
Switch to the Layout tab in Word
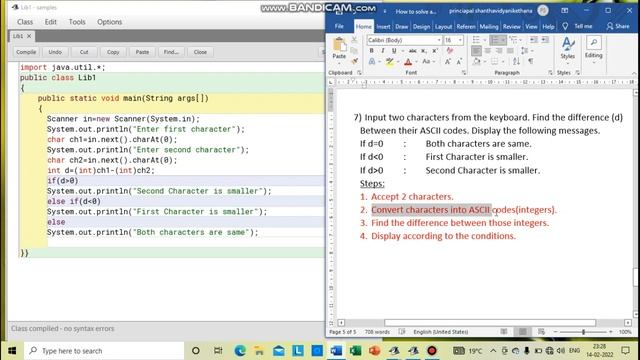click(x=443, y=27)
